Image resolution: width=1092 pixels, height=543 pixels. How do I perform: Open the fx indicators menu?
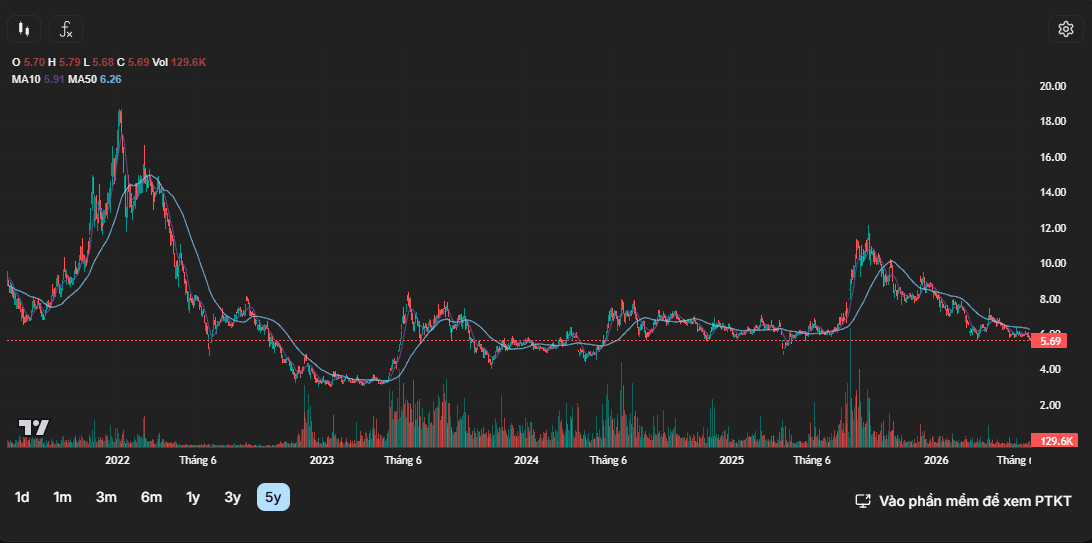pos(66,29)
